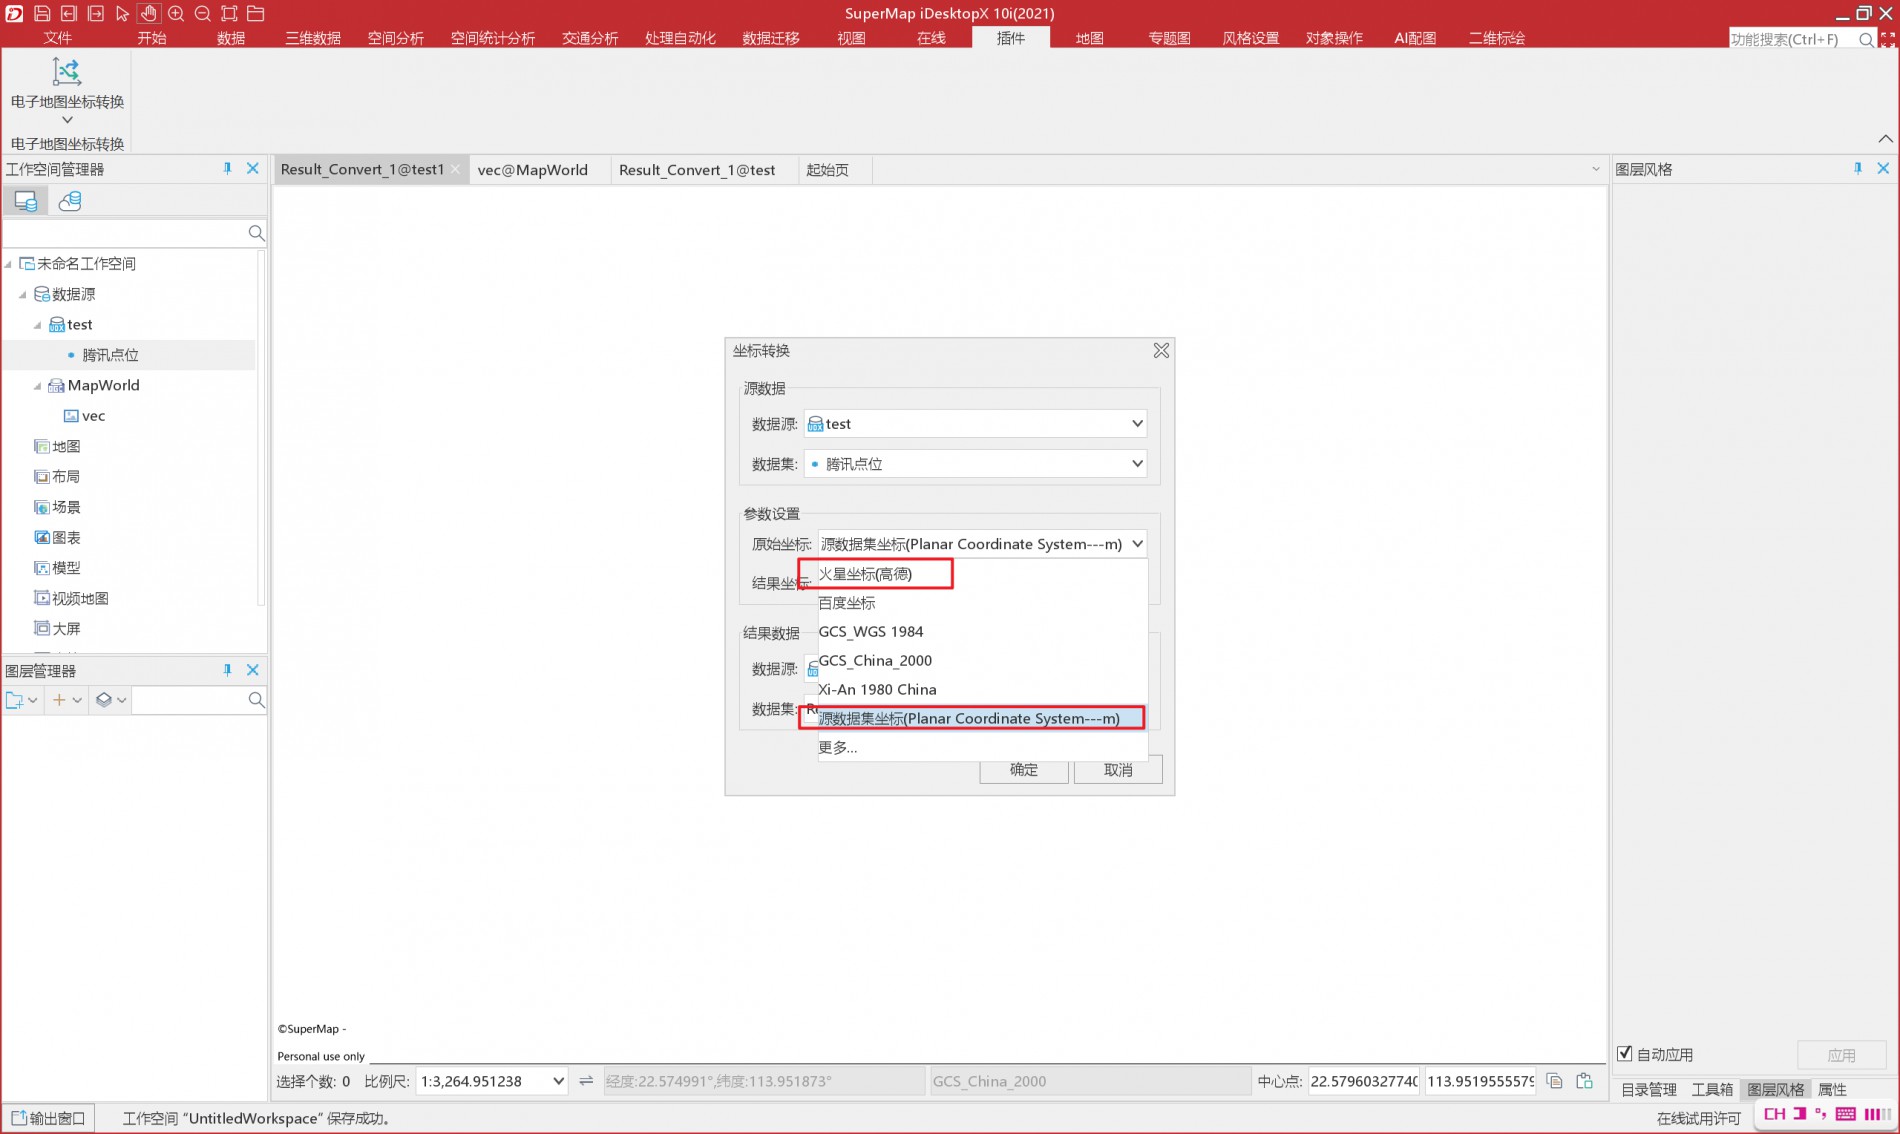This screenshot has height=1134, width=1900.
Task: Open the 数据集 腾讯点位 dropdown
Action: click(1137, 464)
